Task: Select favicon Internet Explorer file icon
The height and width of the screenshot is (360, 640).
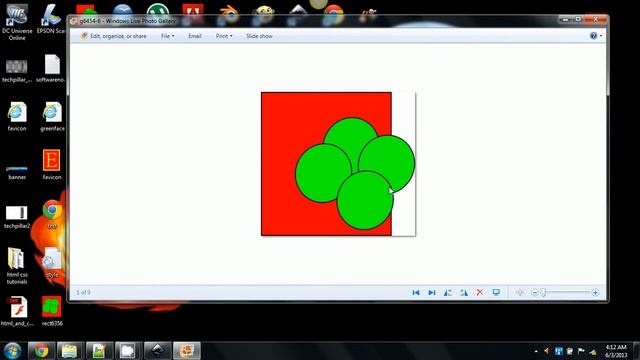Action: [x=17, y=116]
